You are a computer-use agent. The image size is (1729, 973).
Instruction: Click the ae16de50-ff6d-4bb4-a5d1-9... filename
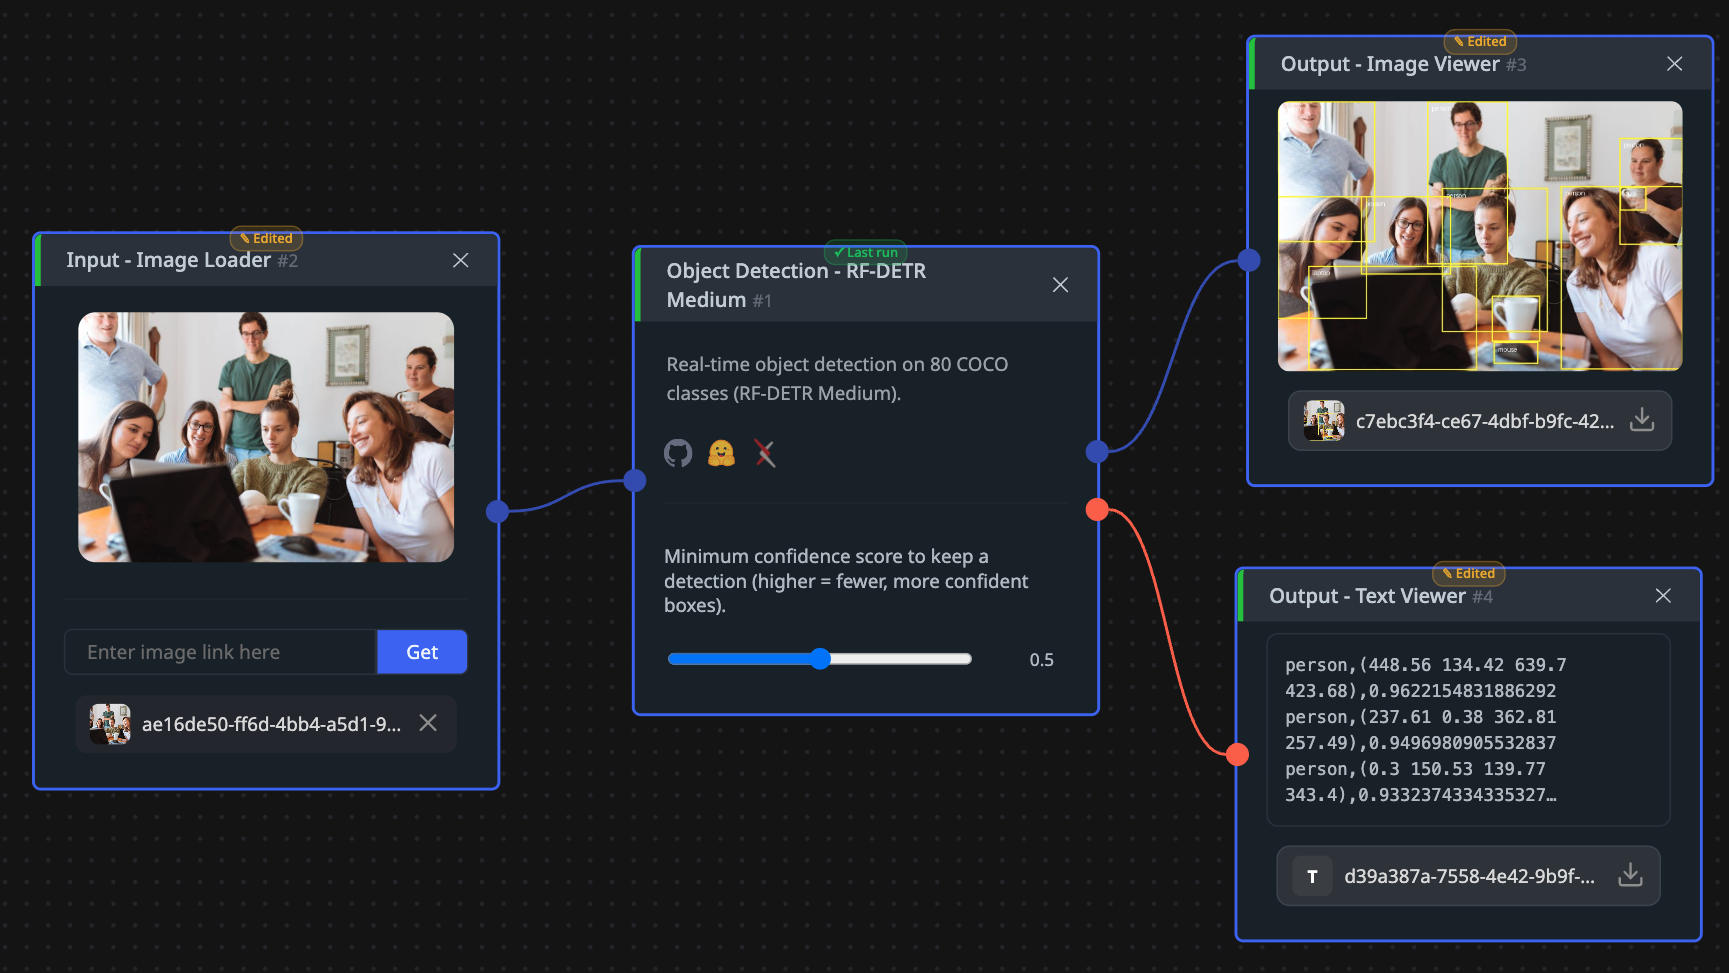coord(271,724)
